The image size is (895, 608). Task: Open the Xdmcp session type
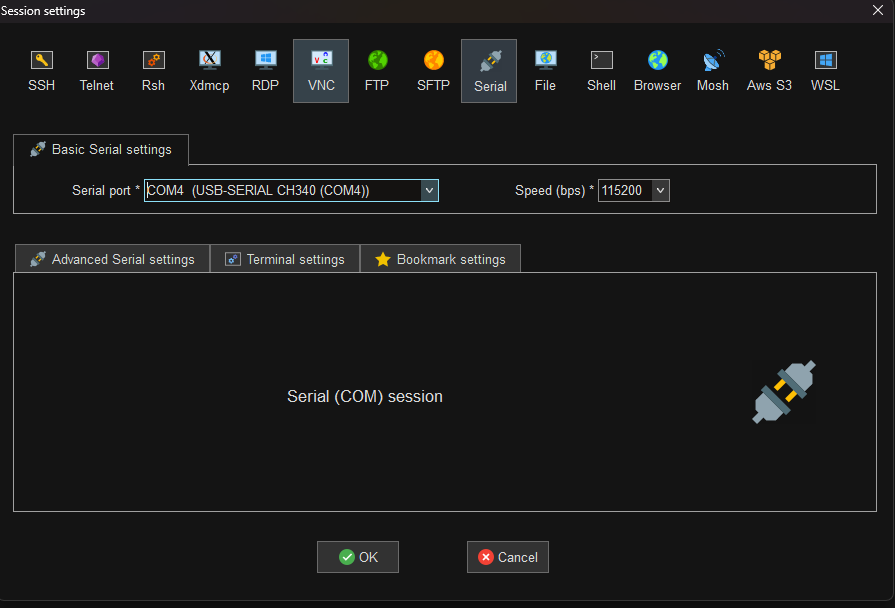(209, 71)
